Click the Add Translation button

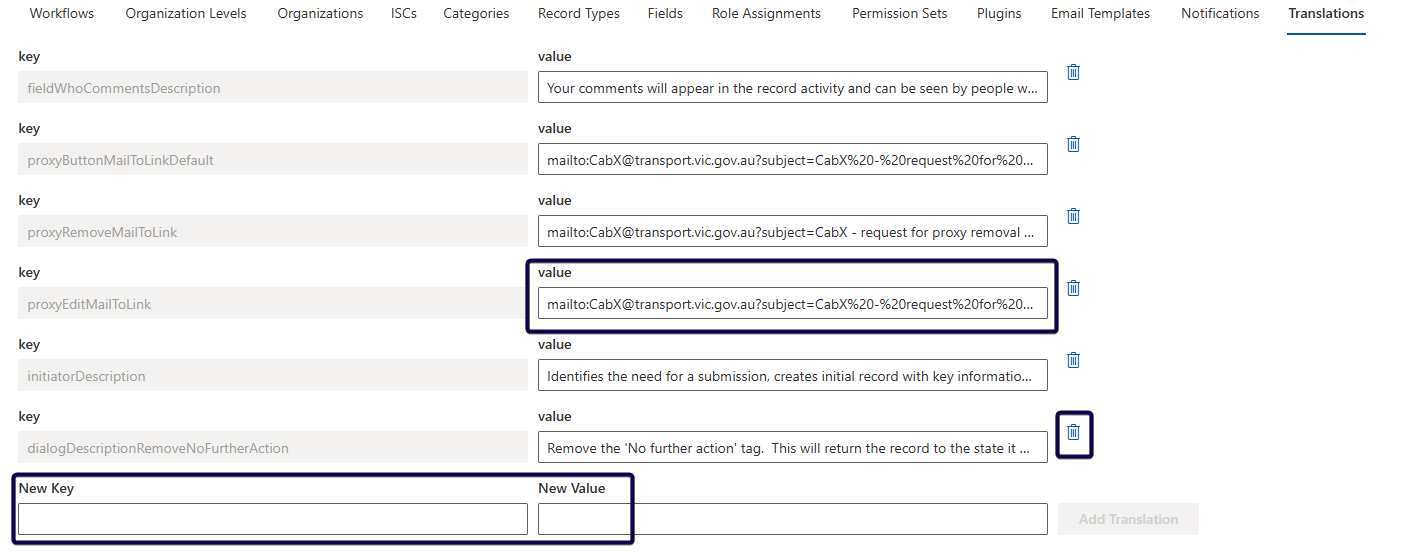[x=1128, y=519]
